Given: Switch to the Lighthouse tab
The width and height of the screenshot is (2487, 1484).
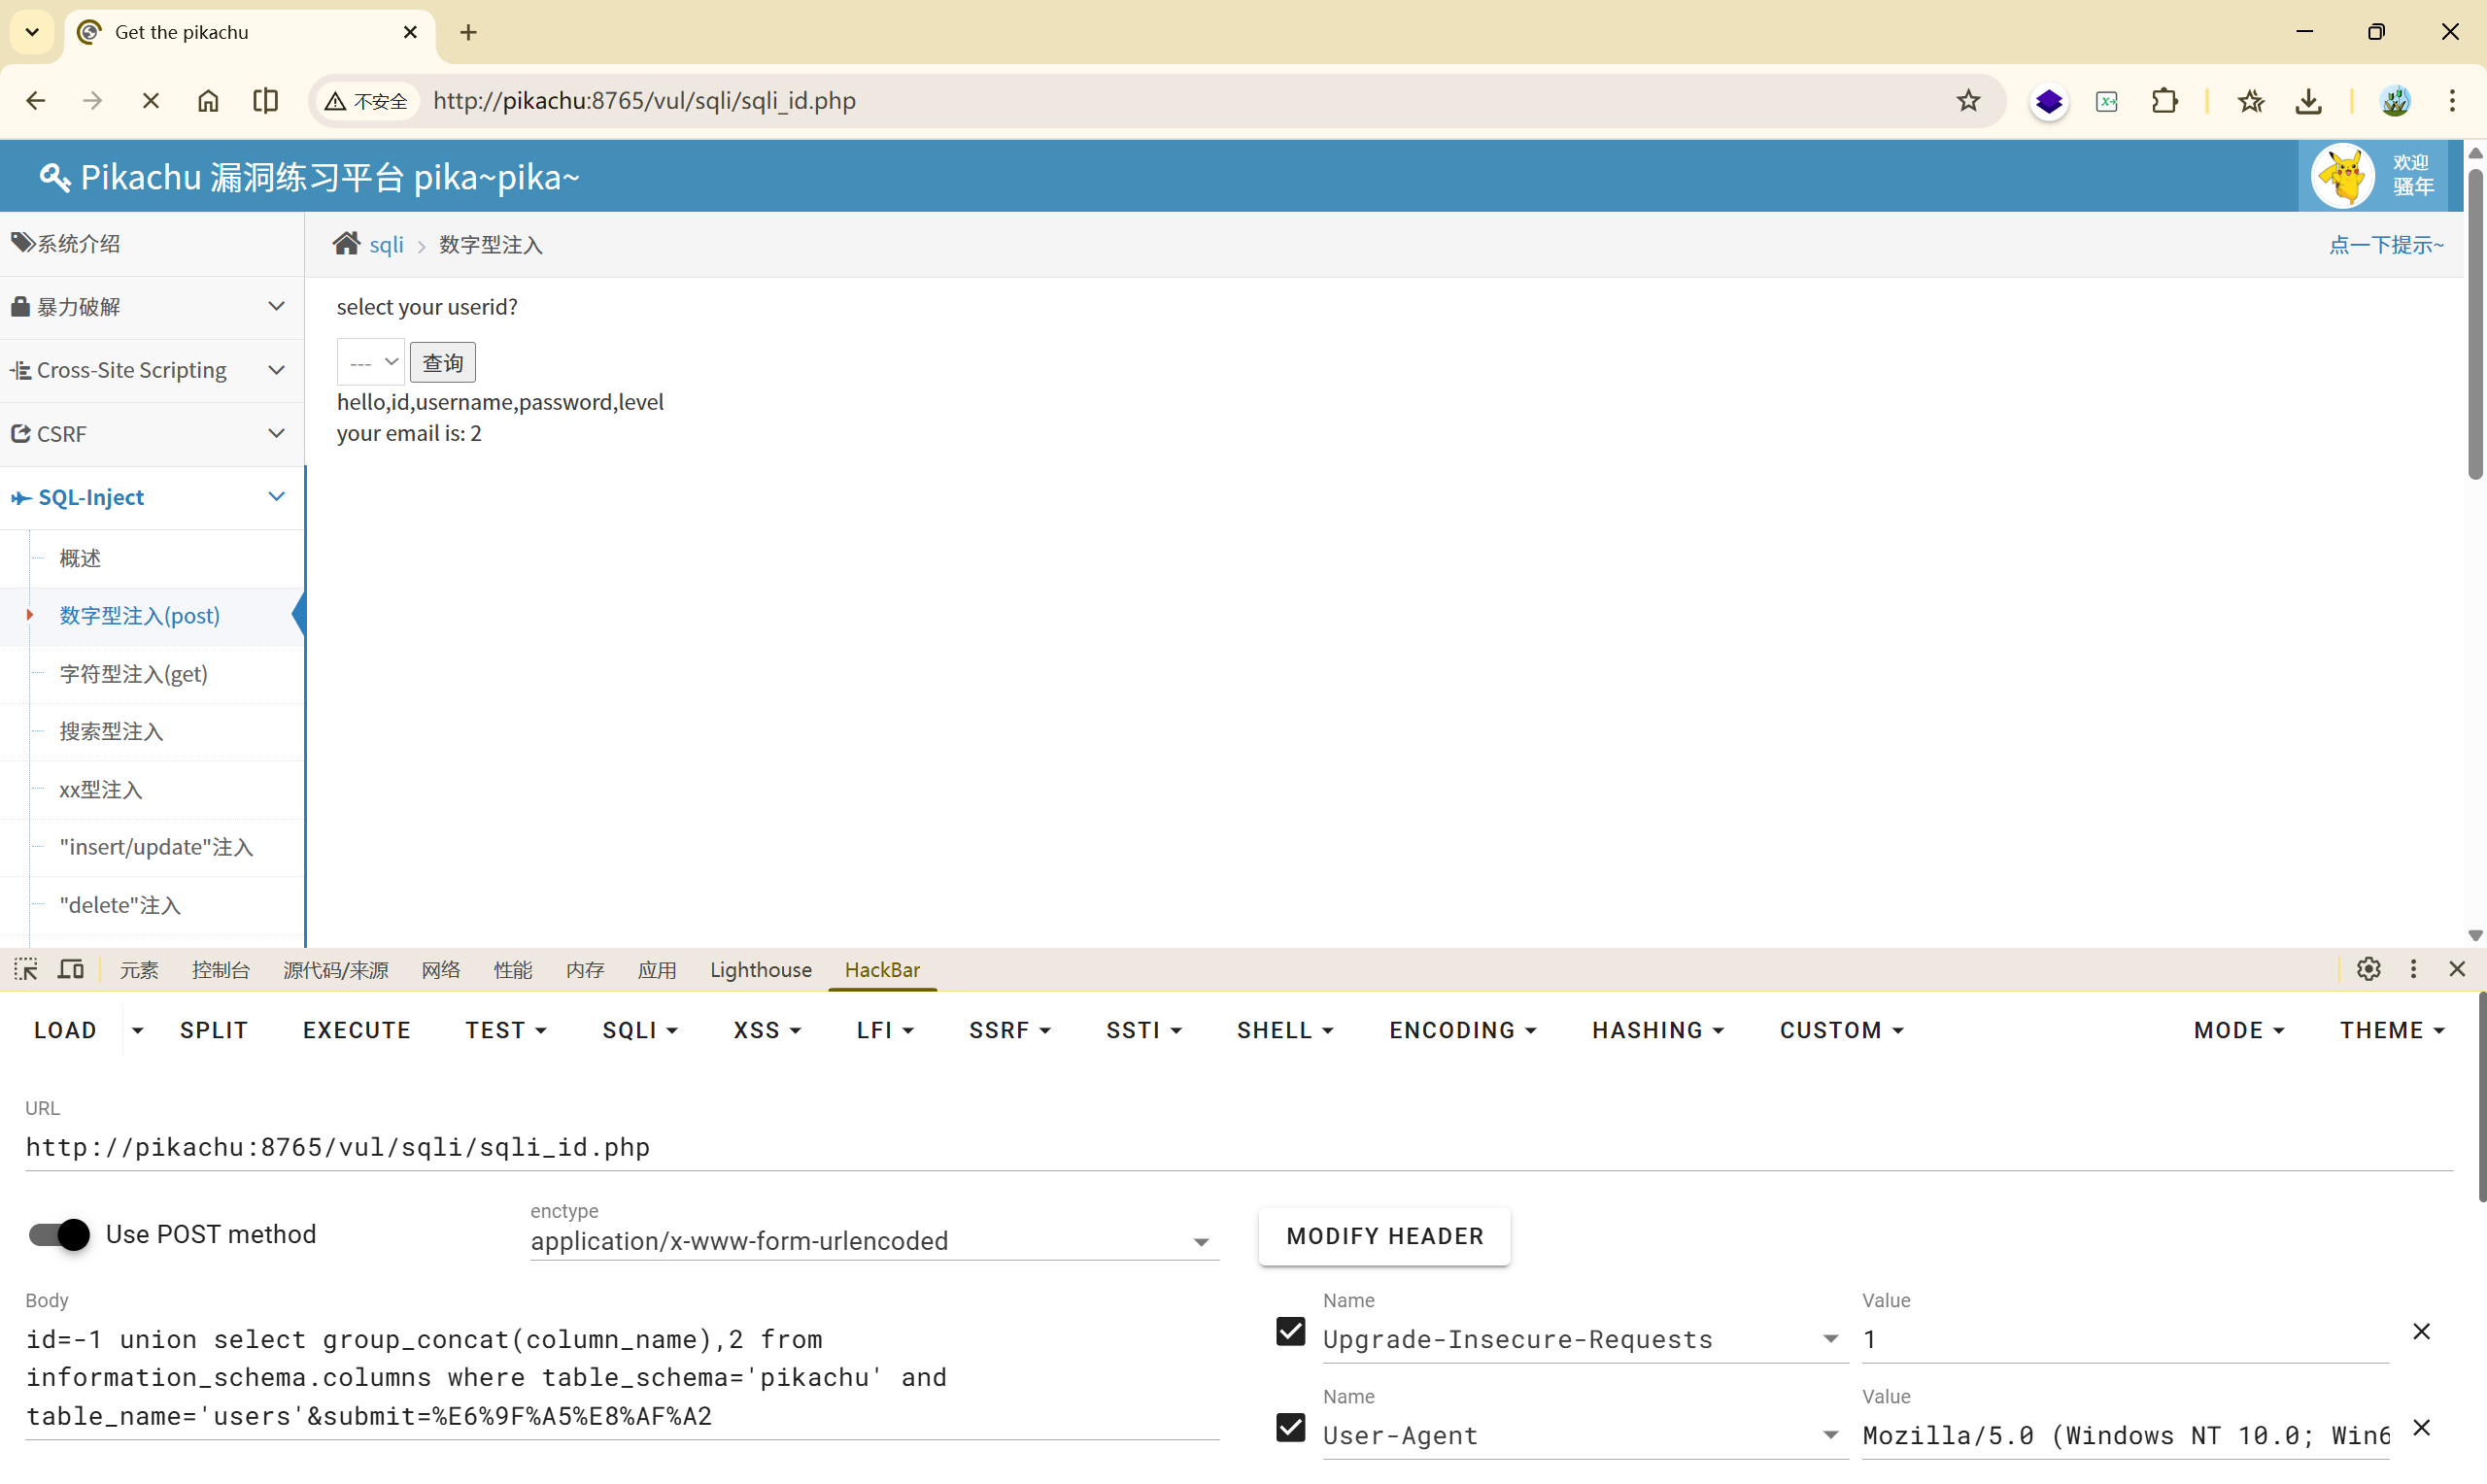Looking at the screenshot, I should tap(760, 970).
